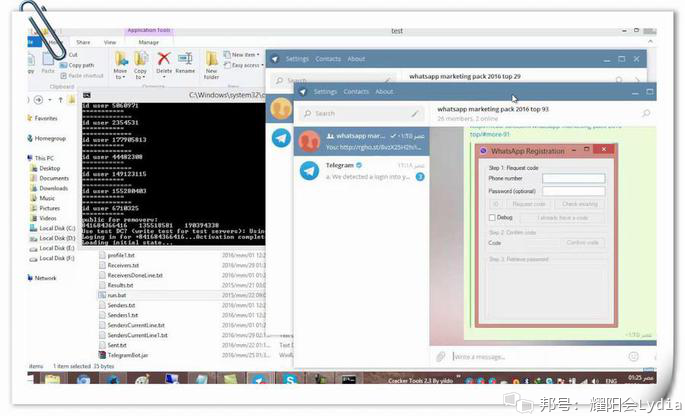
Task: Click the Rename icon in ribbon
Action: (x=185, y=63)
